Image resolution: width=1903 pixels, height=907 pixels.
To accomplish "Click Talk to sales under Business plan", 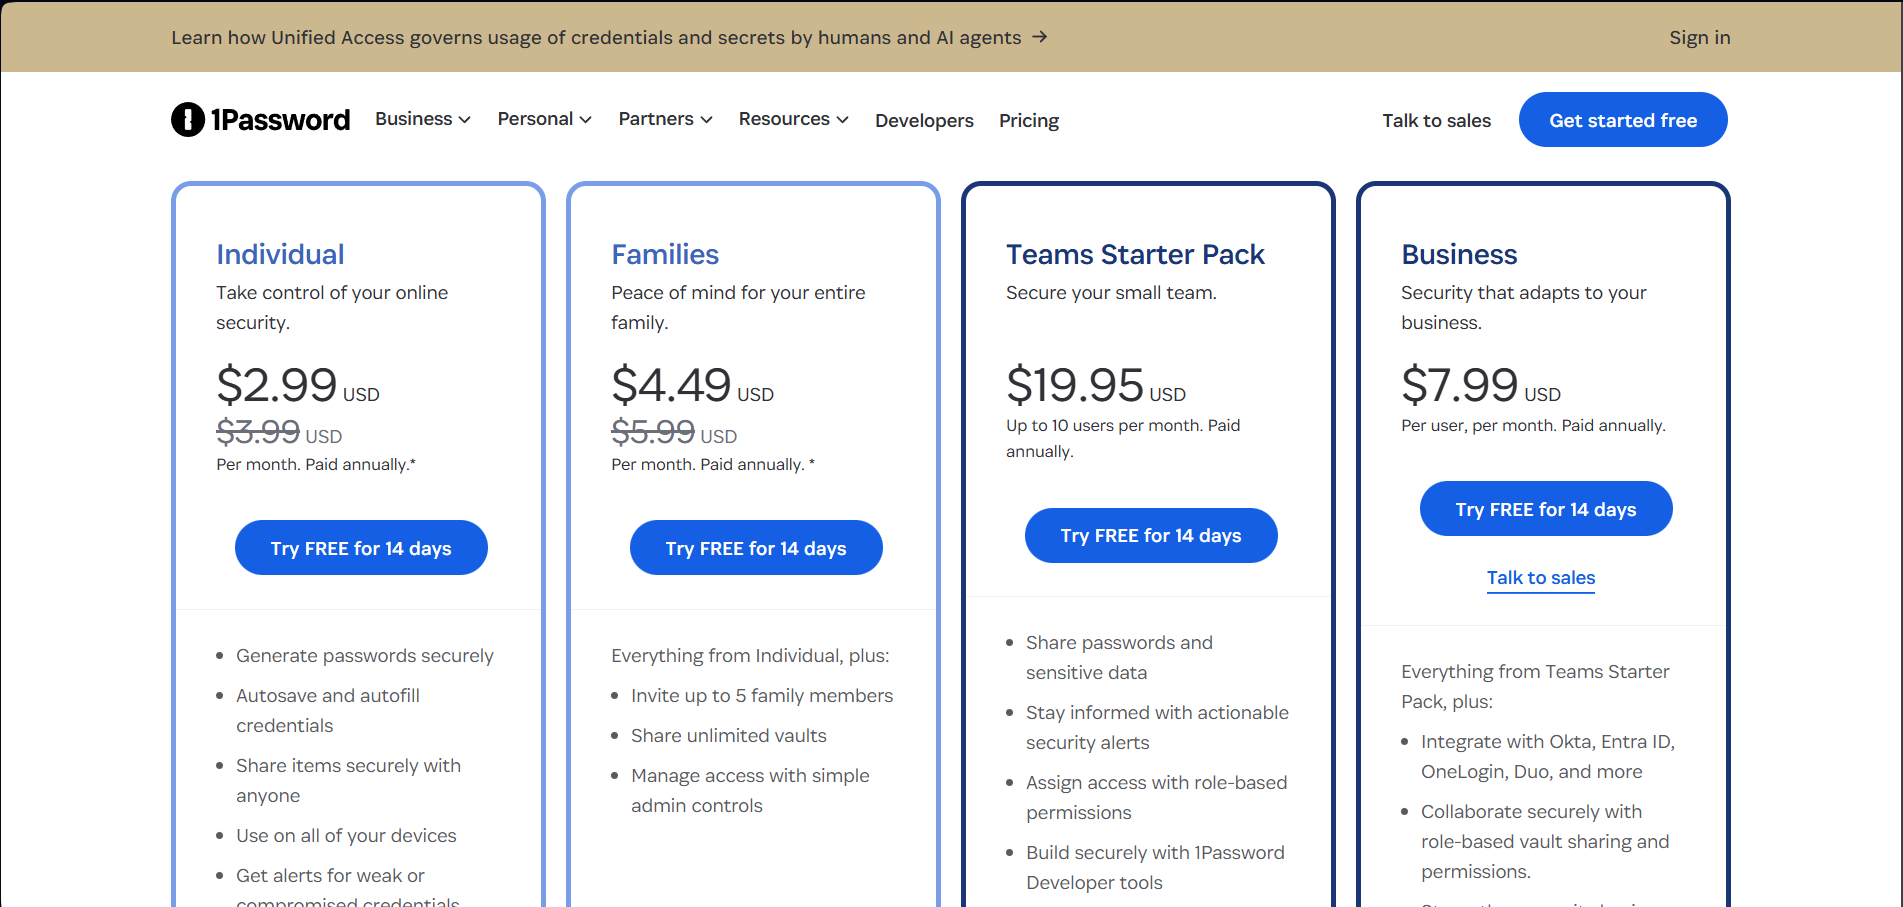I will coord(1540,578).
